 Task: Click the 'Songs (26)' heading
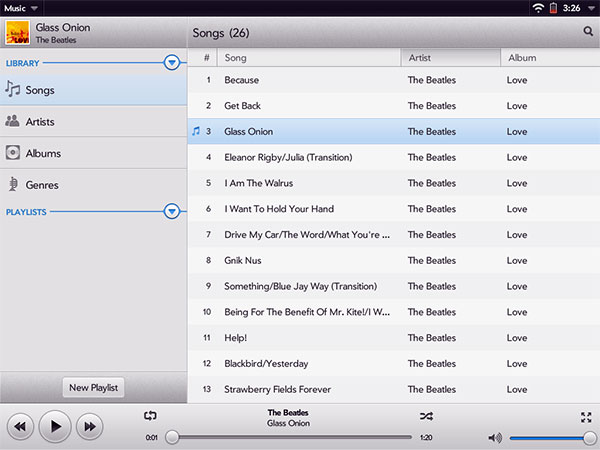(221, 33)
